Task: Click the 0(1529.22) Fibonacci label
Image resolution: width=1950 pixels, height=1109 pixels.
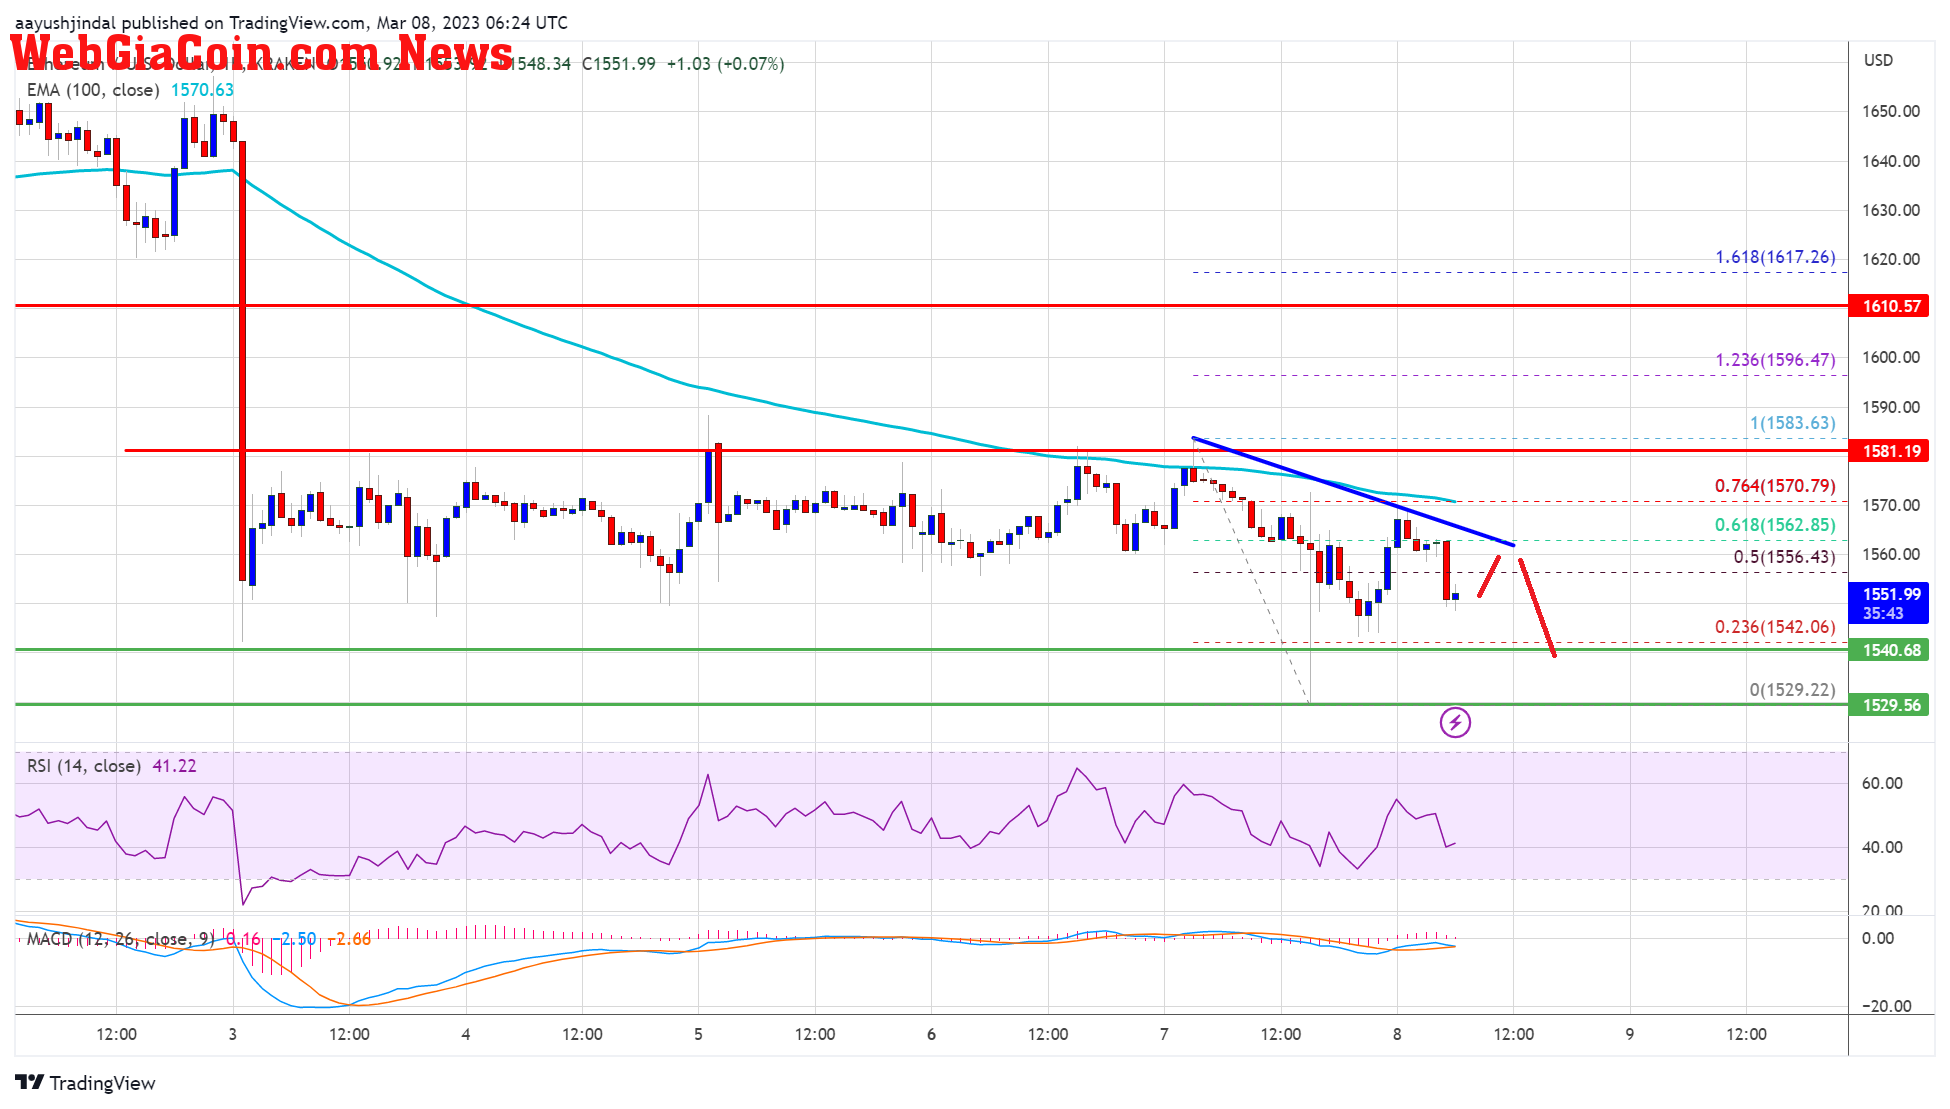Action: [x=1792, y=690]
